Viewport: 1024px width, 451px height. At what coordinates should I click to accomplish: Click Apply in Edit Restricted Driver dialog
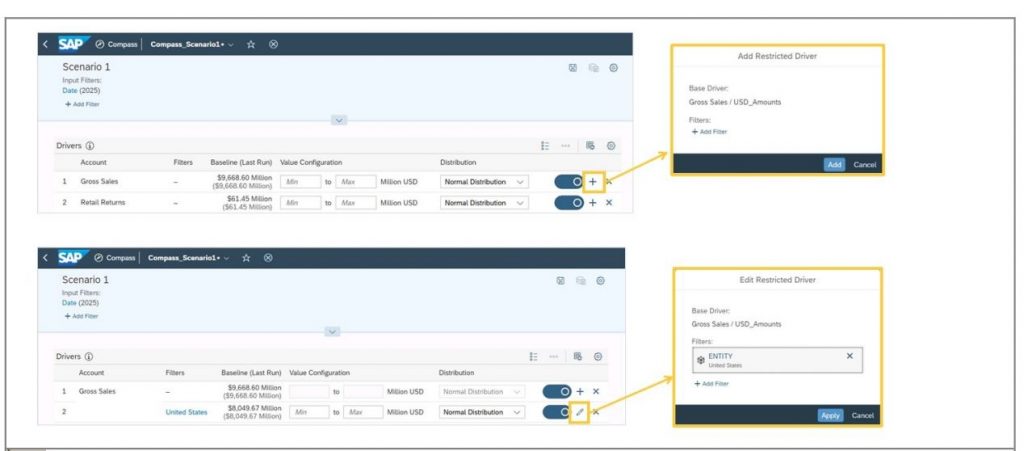(830, 415)
